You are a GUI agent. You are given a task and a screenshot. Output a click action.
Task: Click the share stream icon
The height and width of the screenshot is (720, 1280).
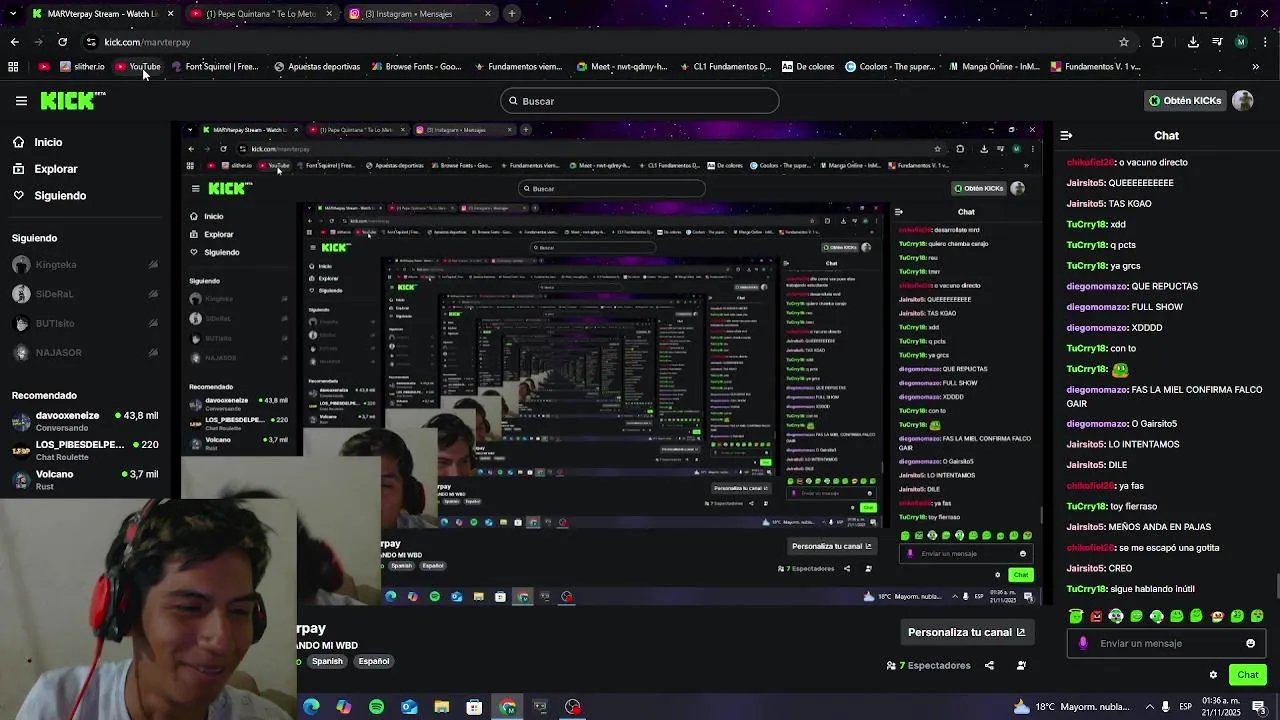pyautogui.click(x=989, y=665)
